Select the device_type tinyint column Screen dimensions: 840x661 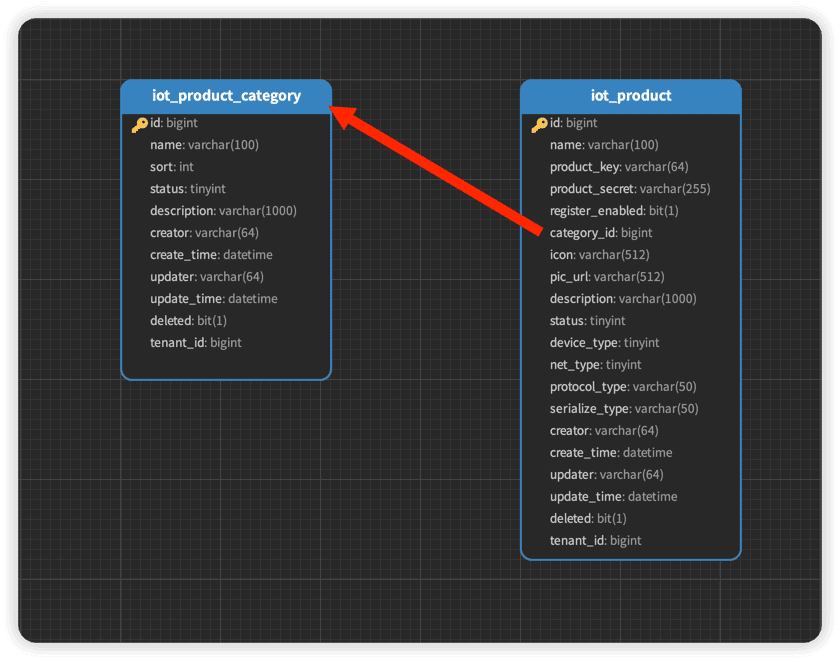point(604,343)
